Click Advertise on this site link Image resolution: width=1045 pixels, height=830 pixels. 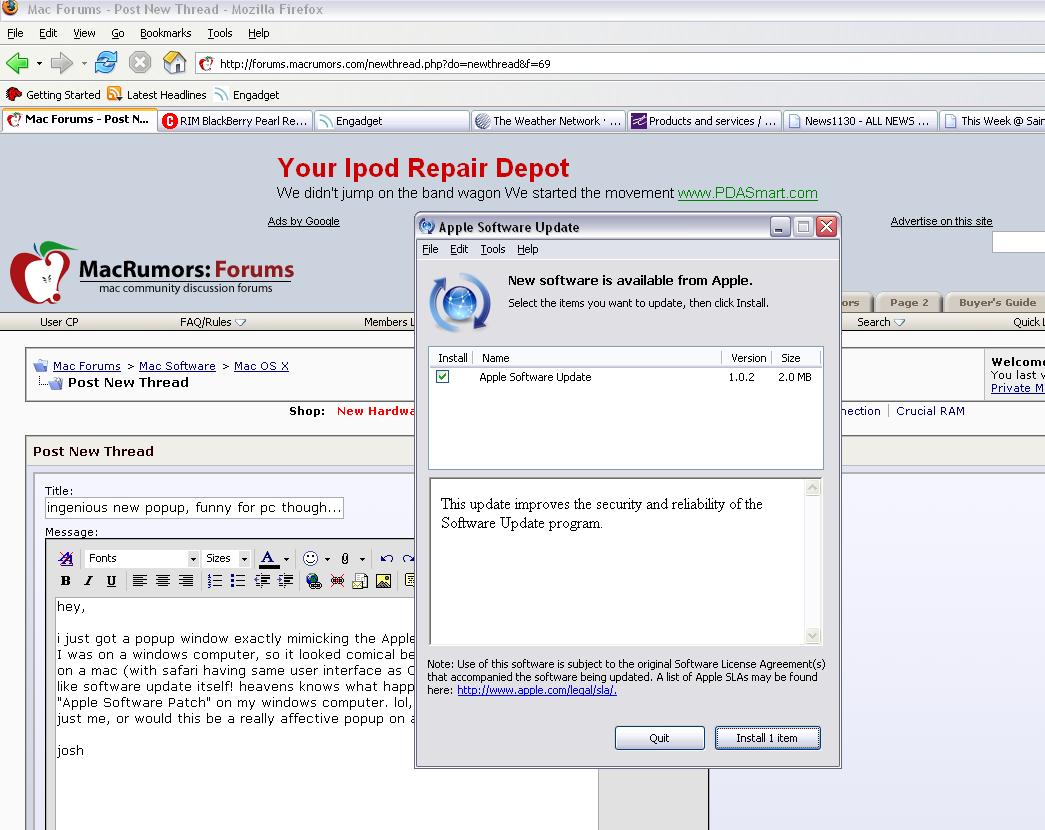point(941,221)
